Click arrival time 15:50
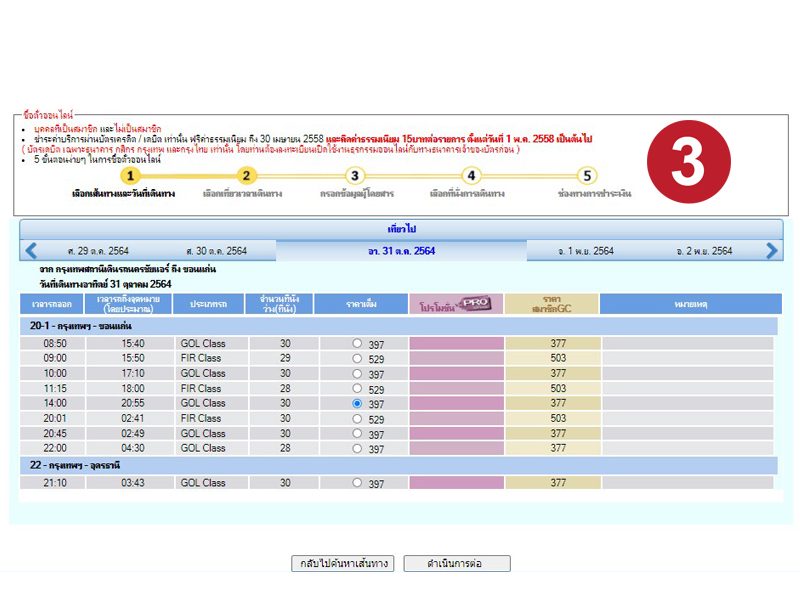The height and width of the screenshot is (600, 800). point(133,358)
